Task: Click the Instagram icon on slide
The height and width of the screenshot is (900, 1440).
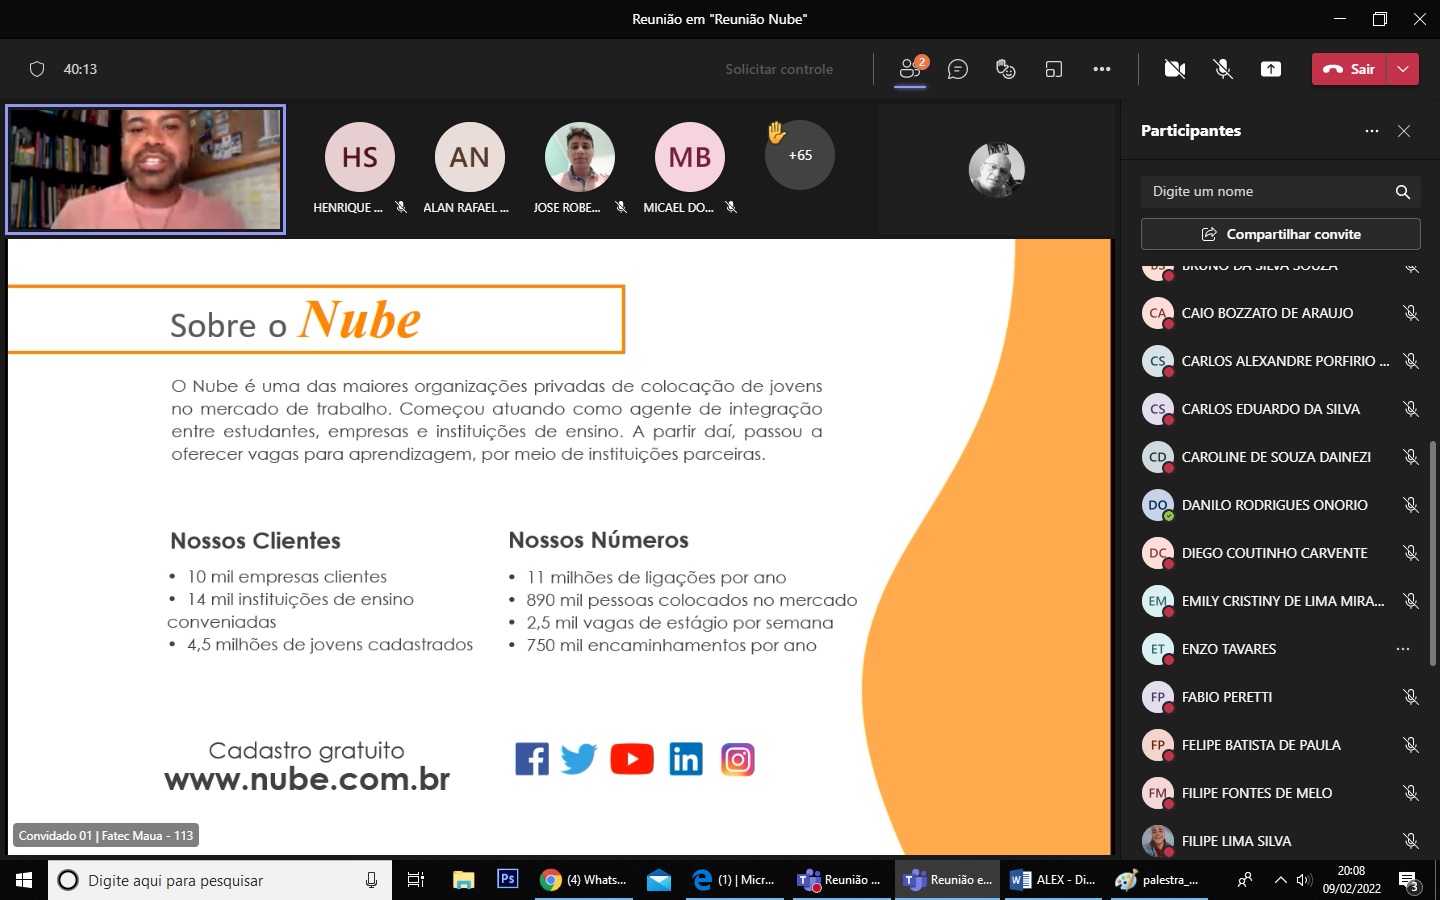Action: pos(738,760)
